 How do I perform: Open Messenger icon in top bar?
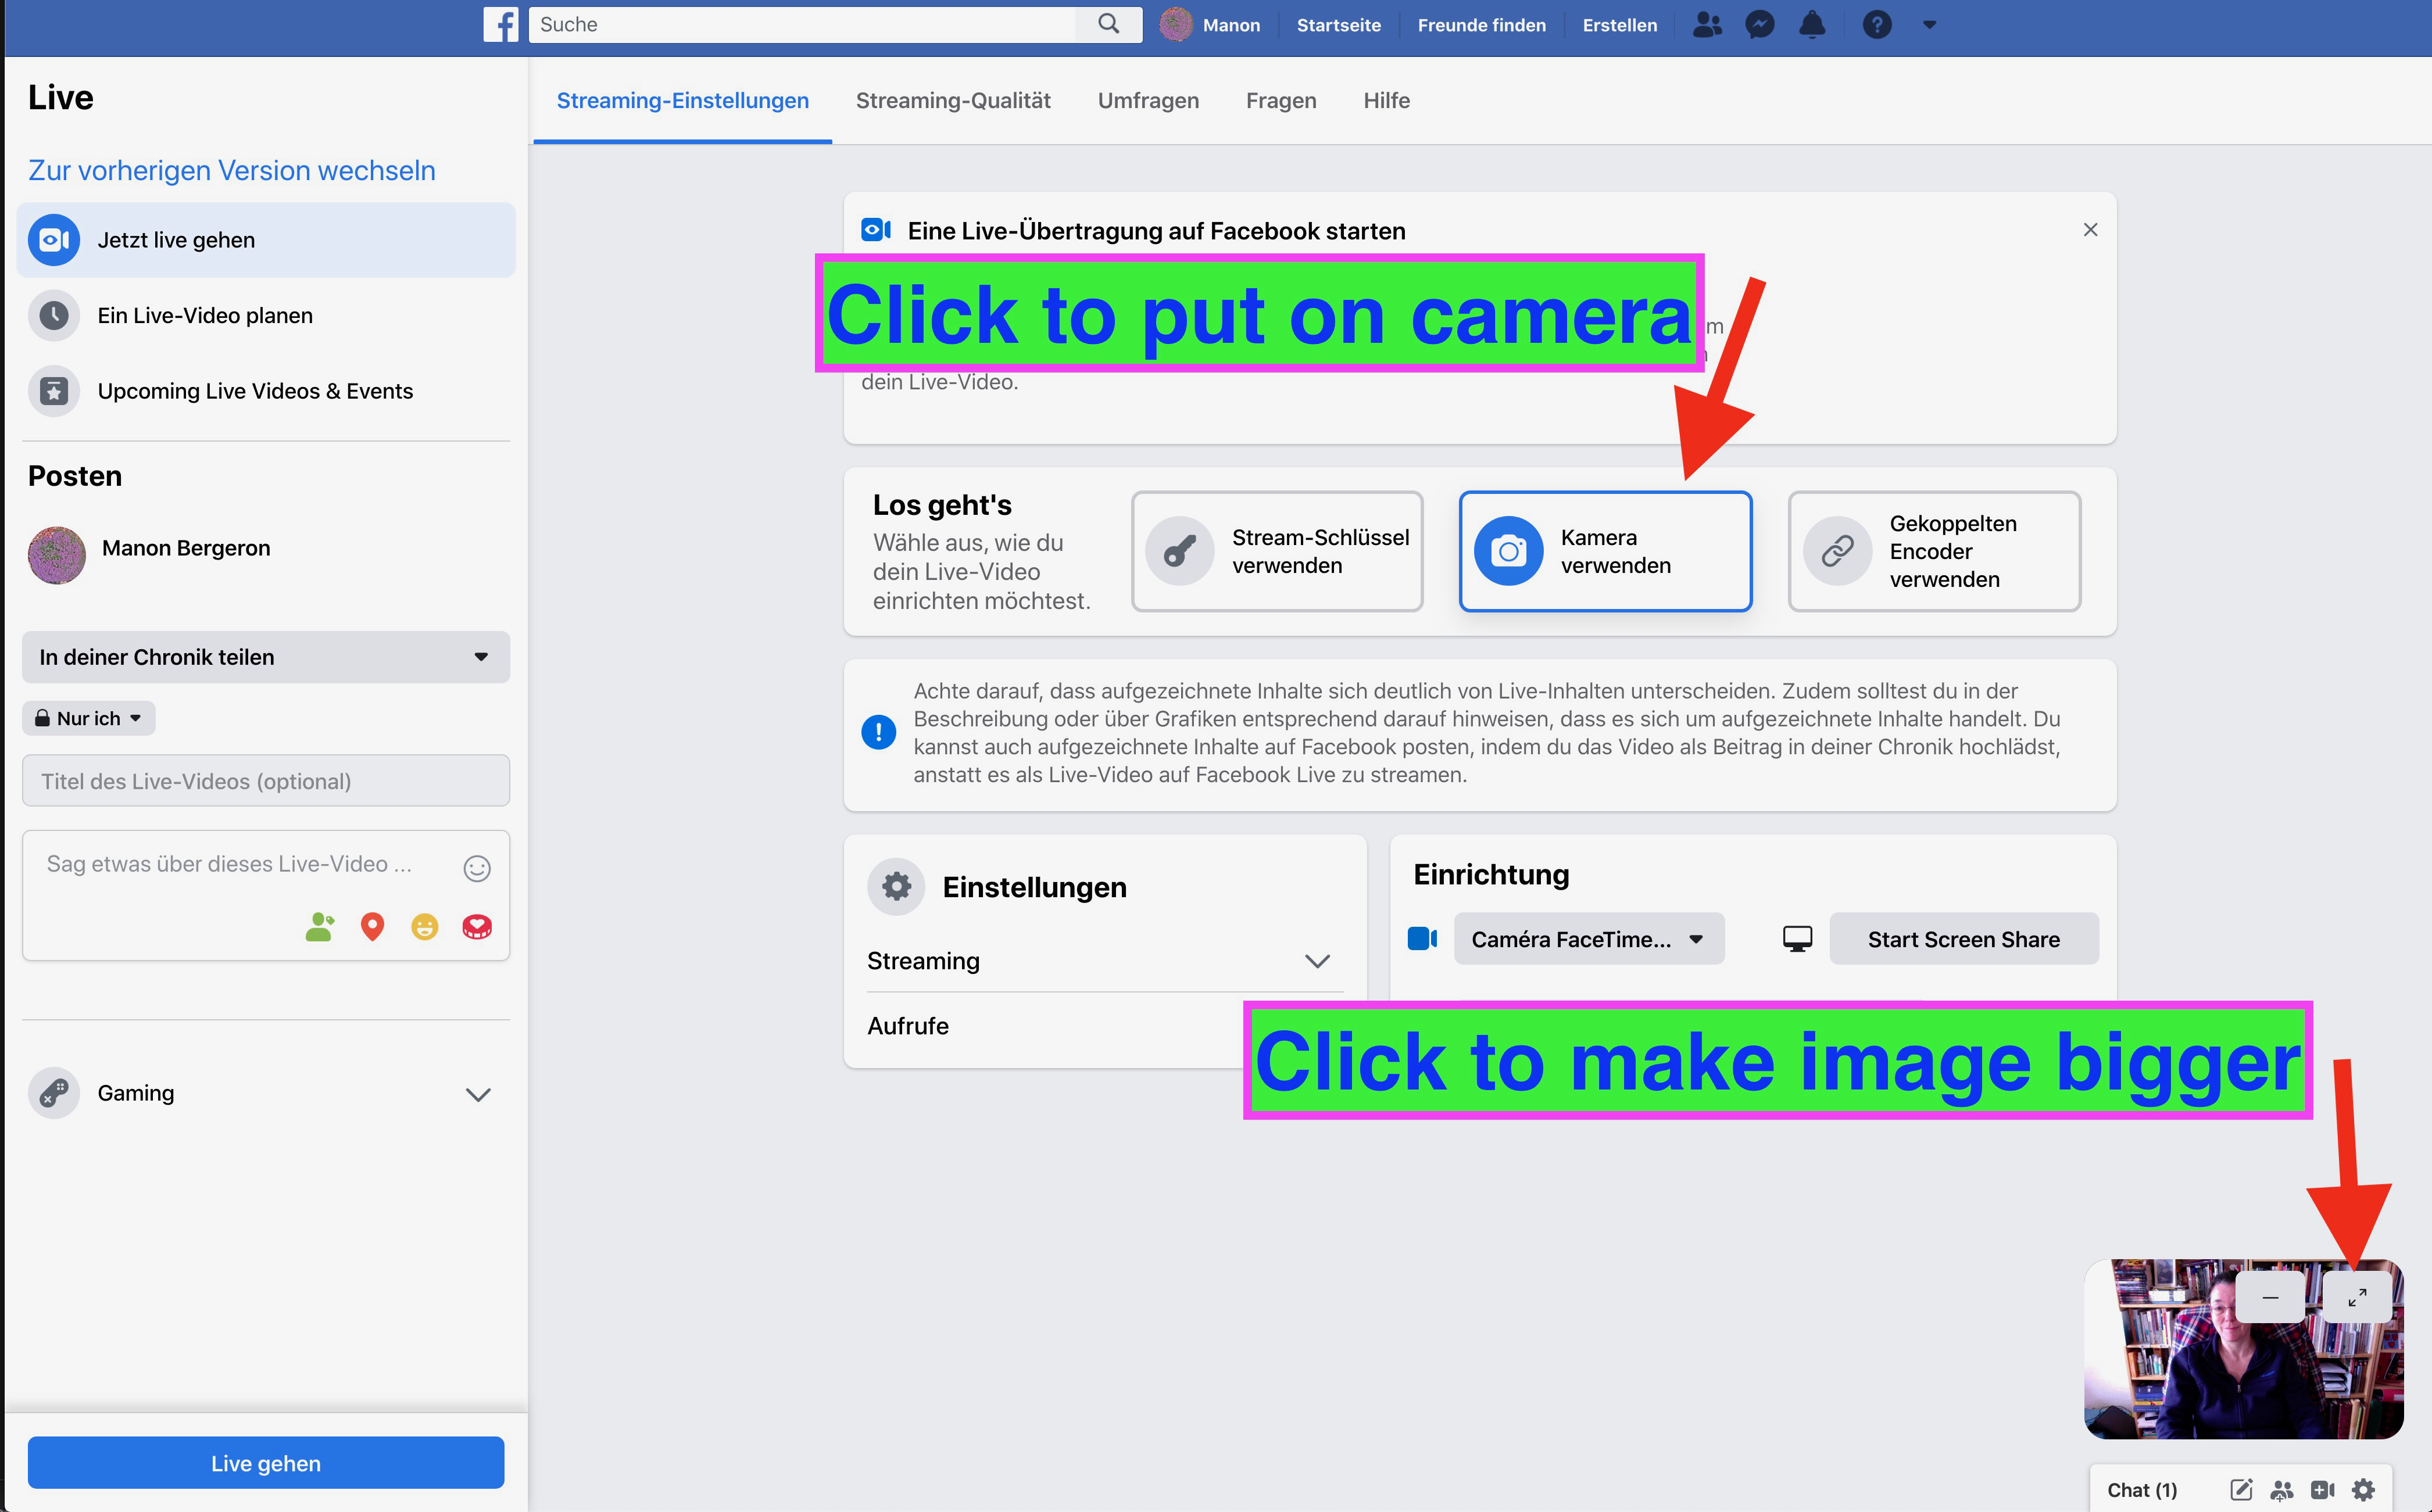point(1759,25)
